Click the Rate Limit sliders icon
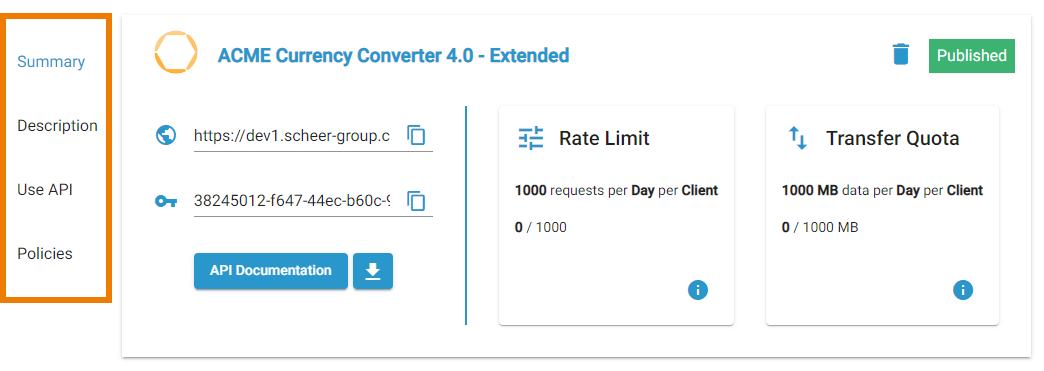This screenshot has width=1044, height=371. click(x=531, y=138)
